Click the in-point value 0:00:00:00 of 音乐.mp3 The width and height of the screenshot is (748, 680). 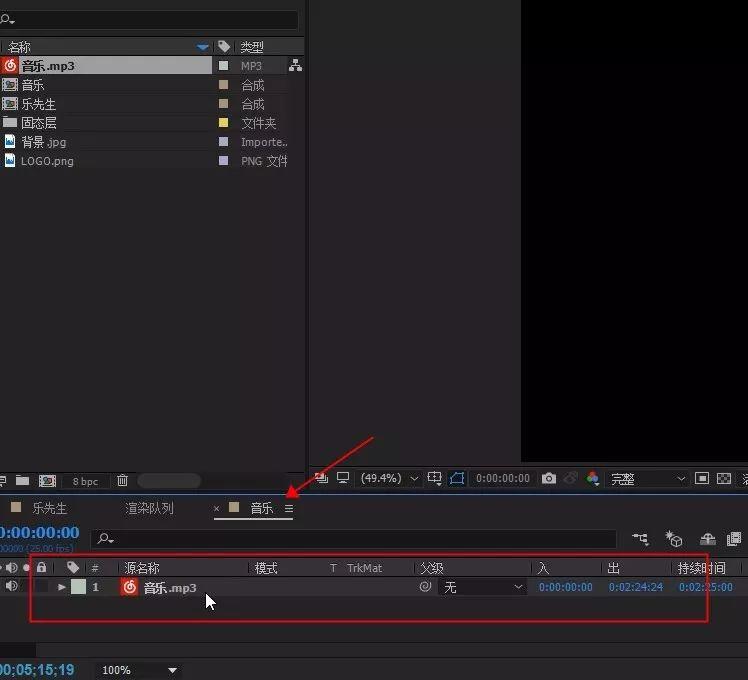[x=565, y=587]
